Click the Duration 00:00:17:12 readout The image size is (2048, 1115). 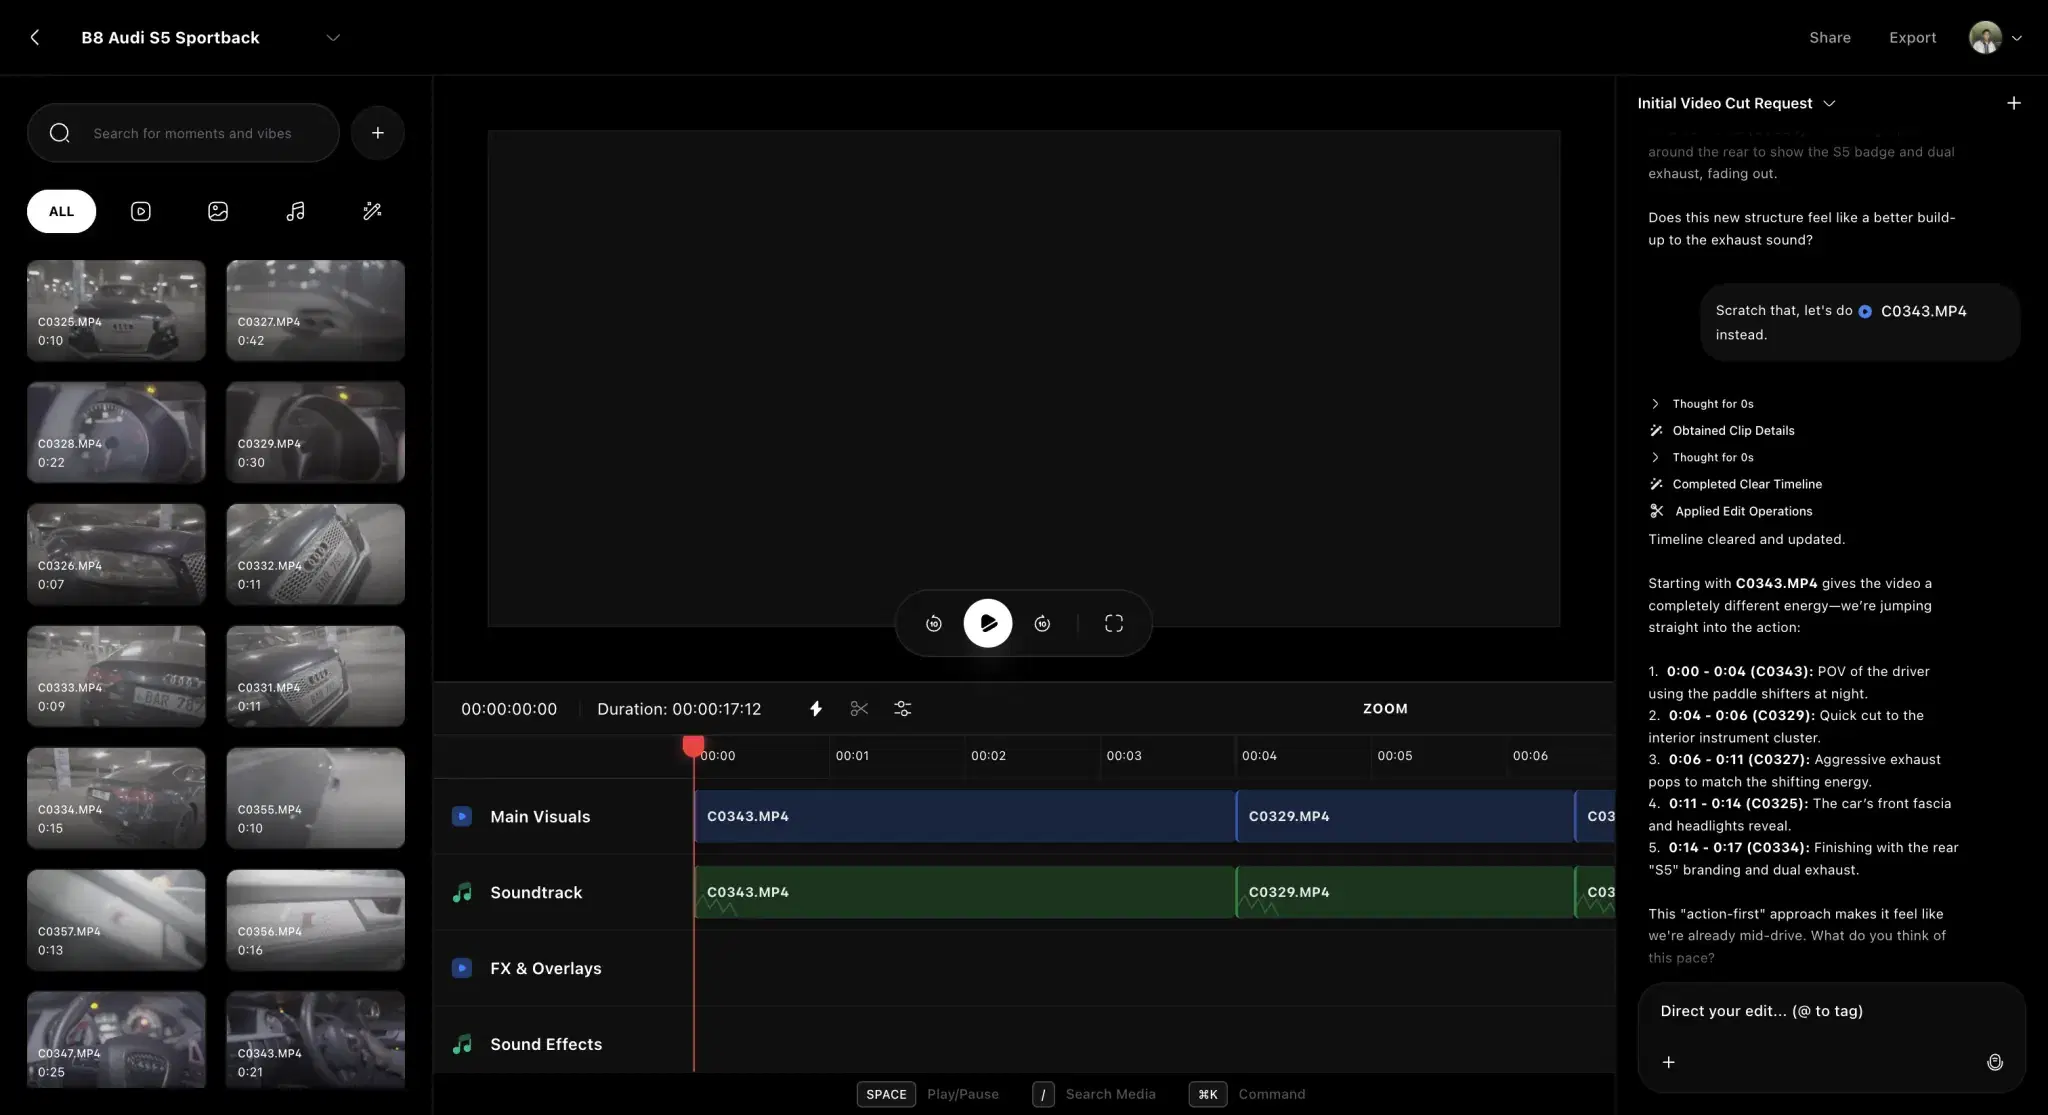click(679, 709)
